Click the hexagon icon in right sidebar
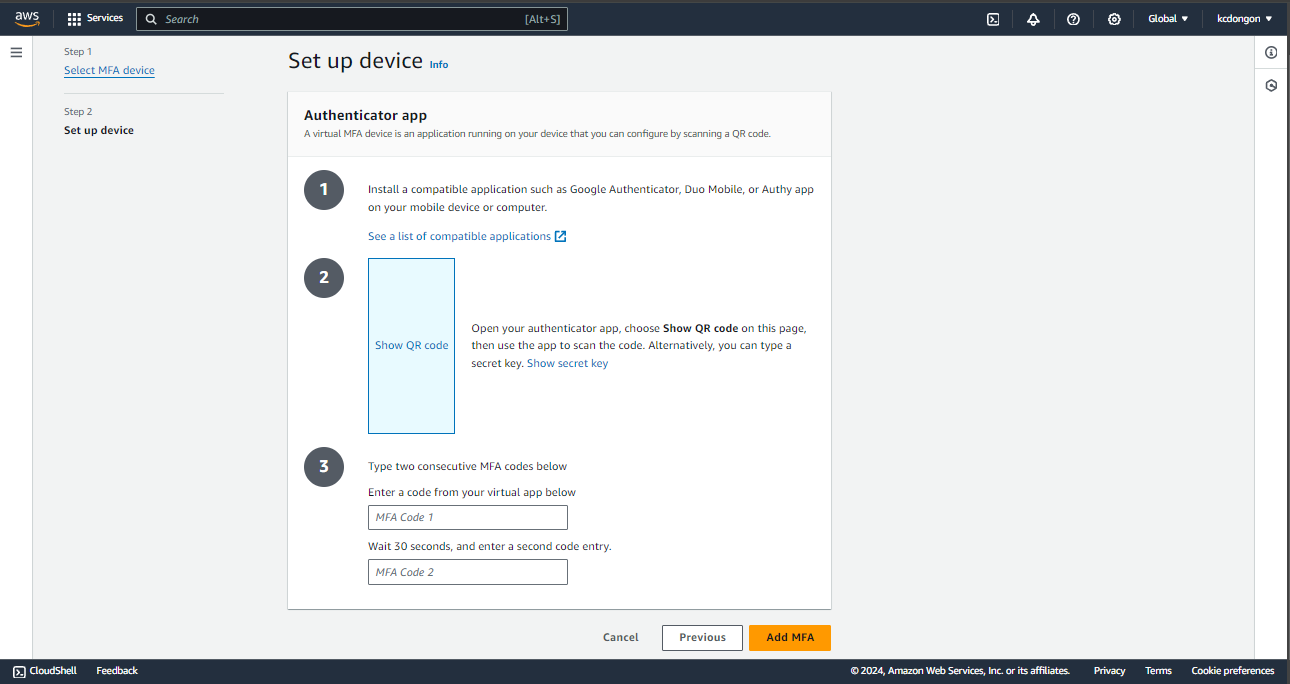The width and height of the screenshot is (1290, 684). click(1271, 86)
